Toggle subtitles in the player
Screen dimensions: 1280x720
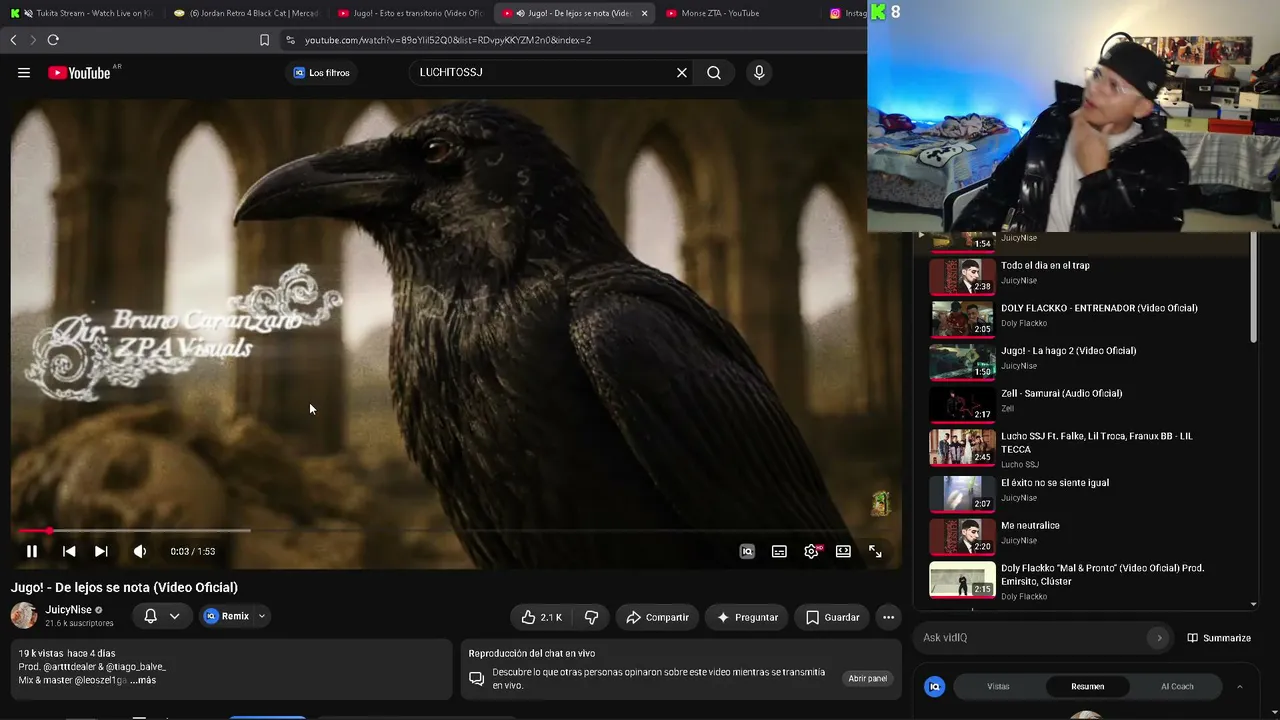(x=779, y=551)
